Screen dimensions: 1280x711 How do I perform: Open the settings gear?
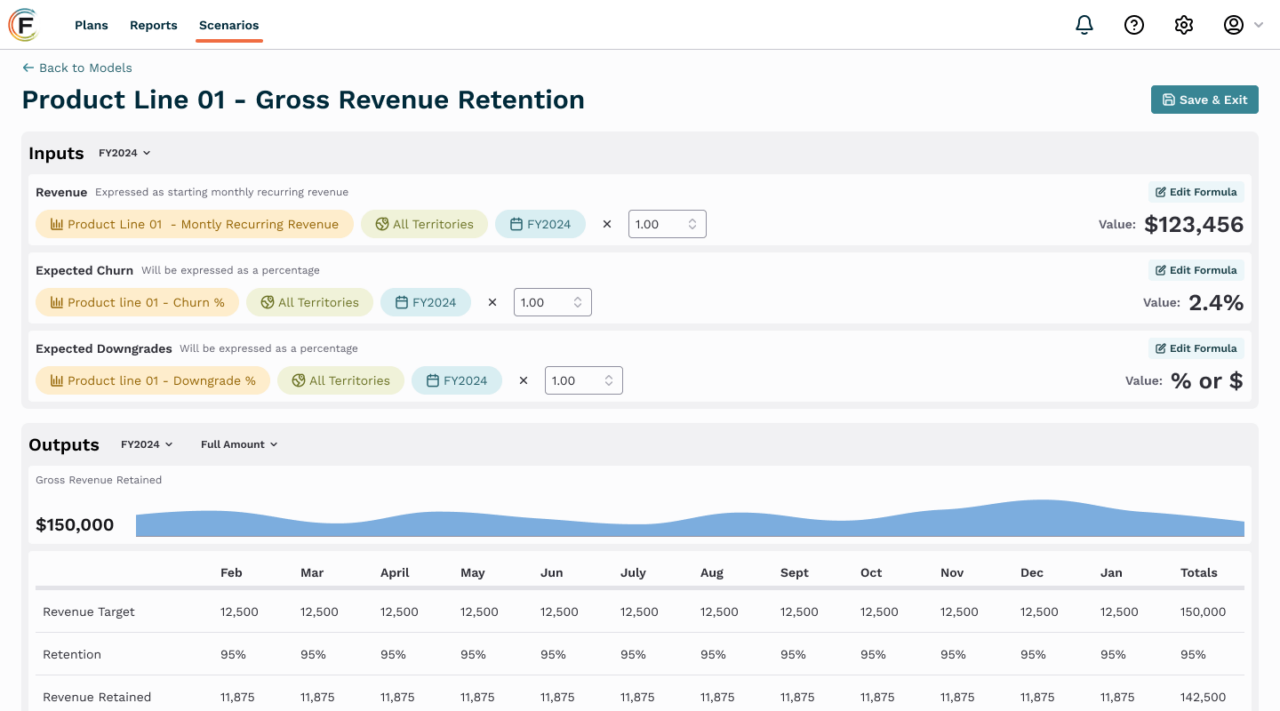[1184, 24]
